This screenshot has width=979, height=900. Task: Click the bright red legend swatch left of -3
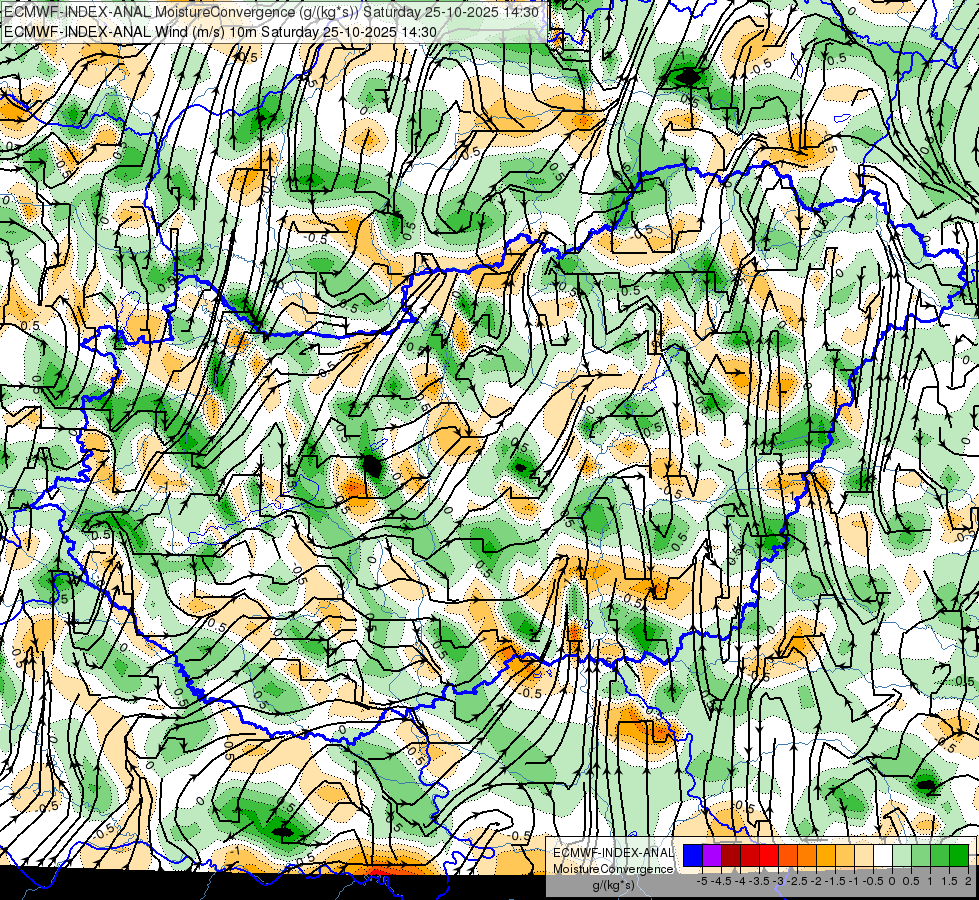(769, 856)
